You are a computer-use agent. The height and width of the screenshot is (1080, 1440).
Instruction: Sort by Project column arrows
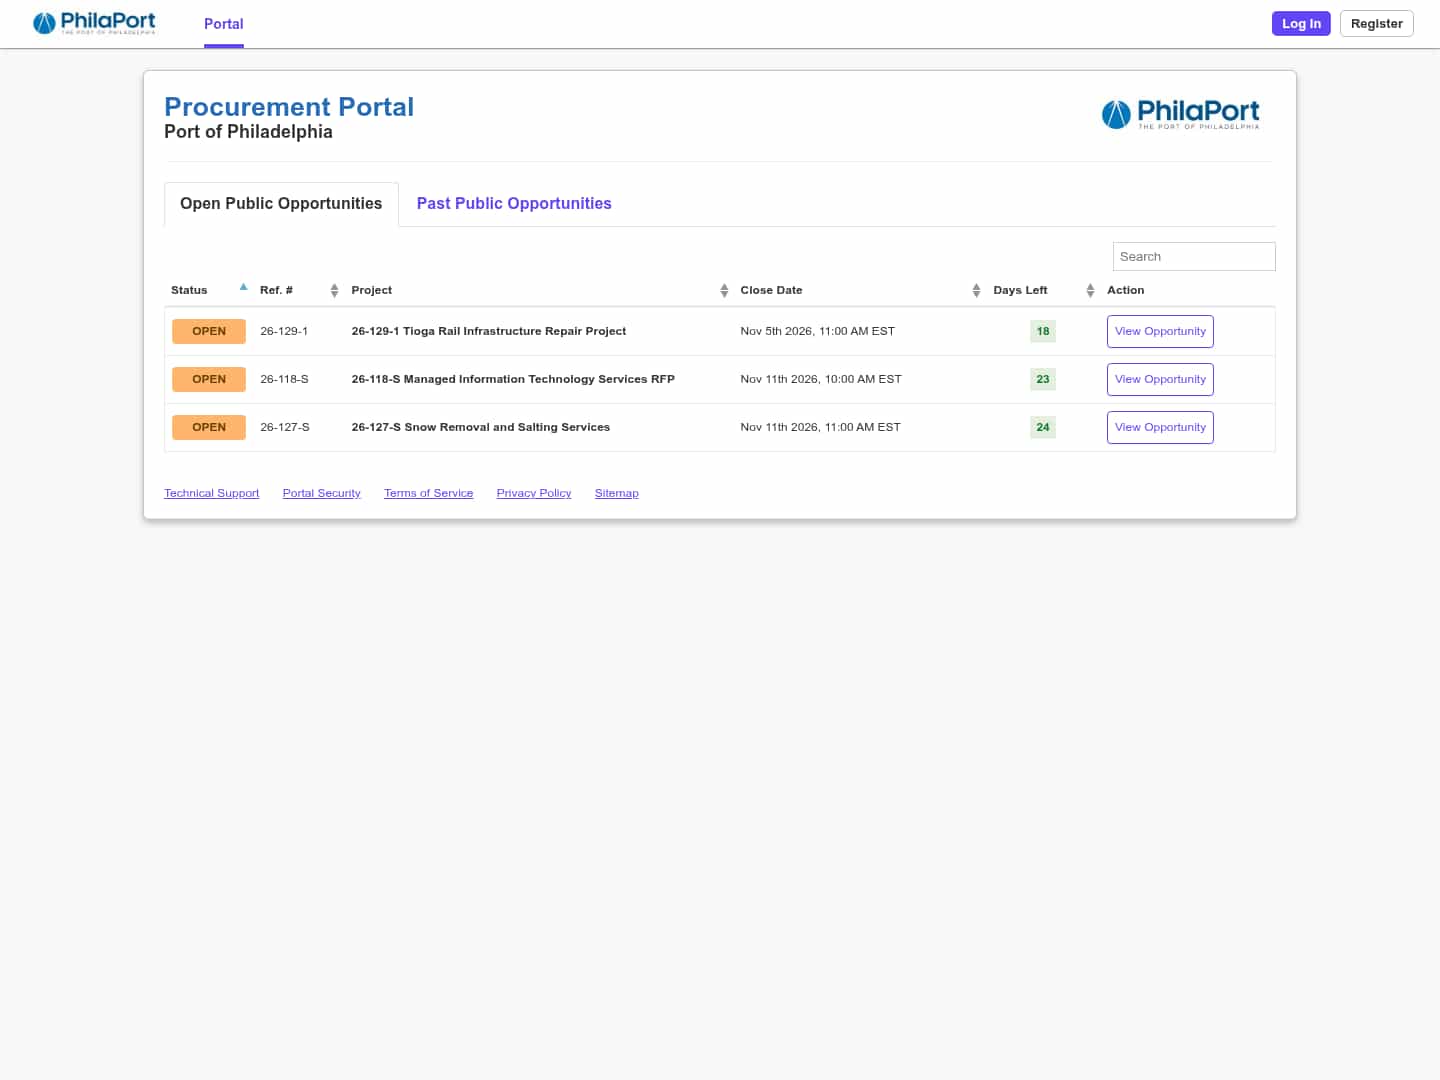pos(724,290)
